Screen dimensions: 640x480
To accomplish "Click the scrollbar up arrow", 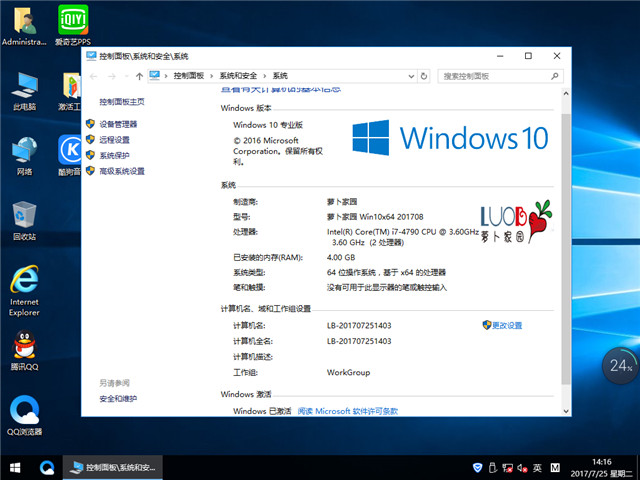I will [x=566, y=93].
